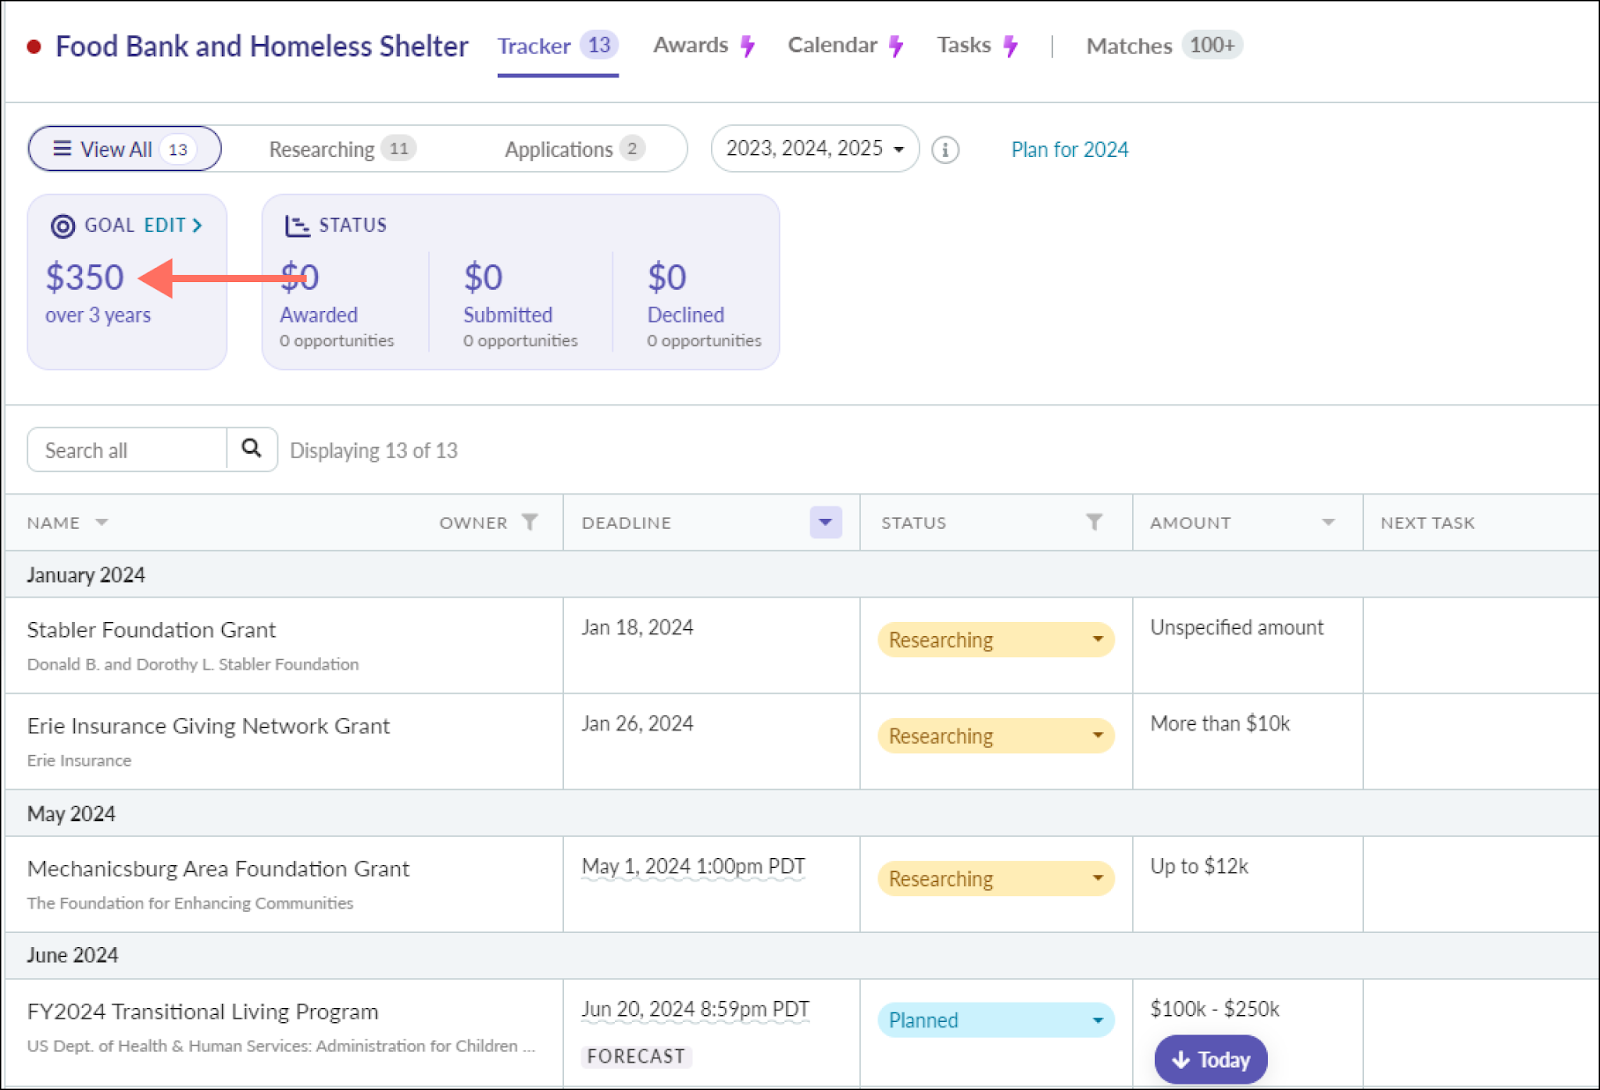Switch to the Matches tab

click(1129, 45)
